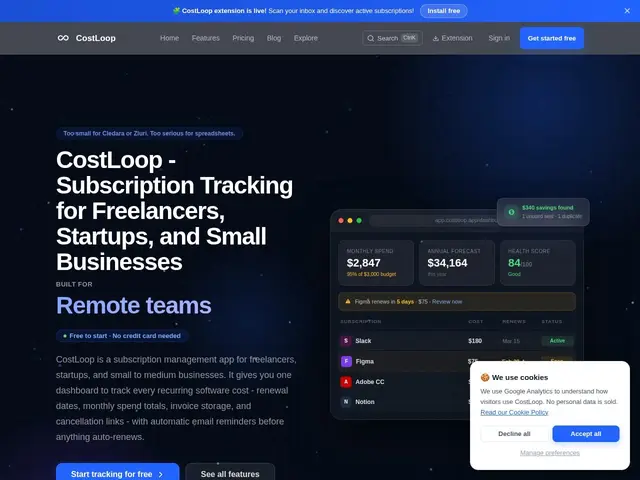Click the Health Score 84 card
The height and width of the screenshot is (480, 640).
click(x=538, y=262)
